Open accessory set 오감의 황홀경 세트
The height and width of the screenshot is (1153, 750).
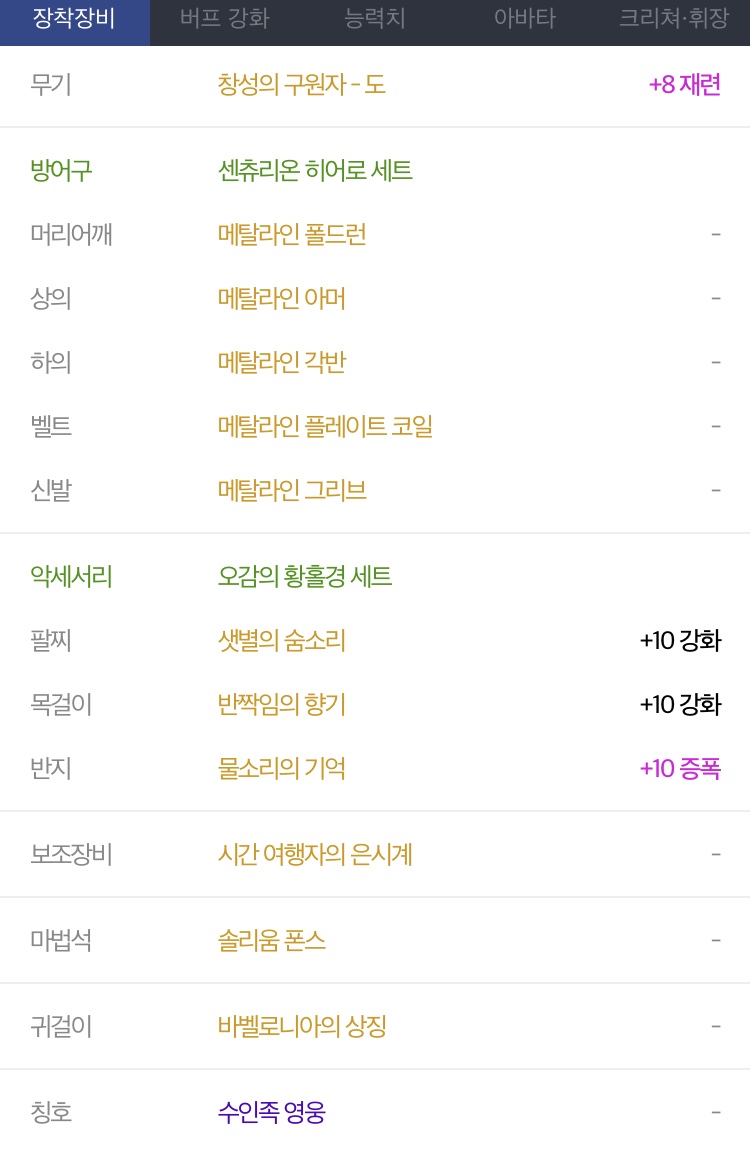coord(304,576)
